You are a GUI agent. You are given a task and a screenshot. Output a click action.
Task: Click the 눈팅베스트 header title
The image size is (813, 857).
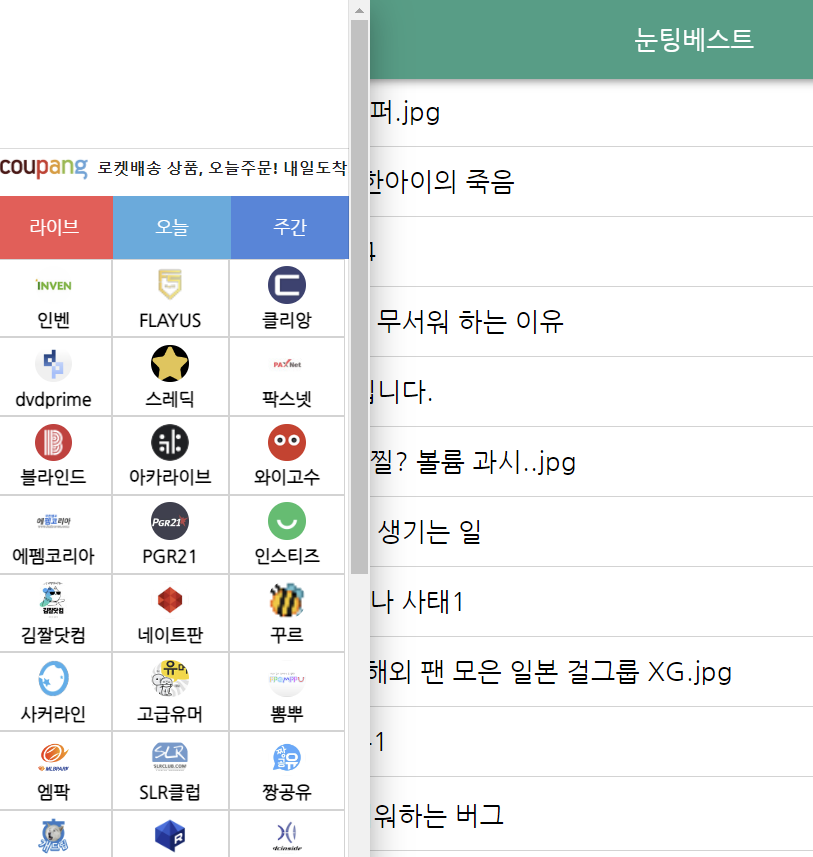(694, 39)
